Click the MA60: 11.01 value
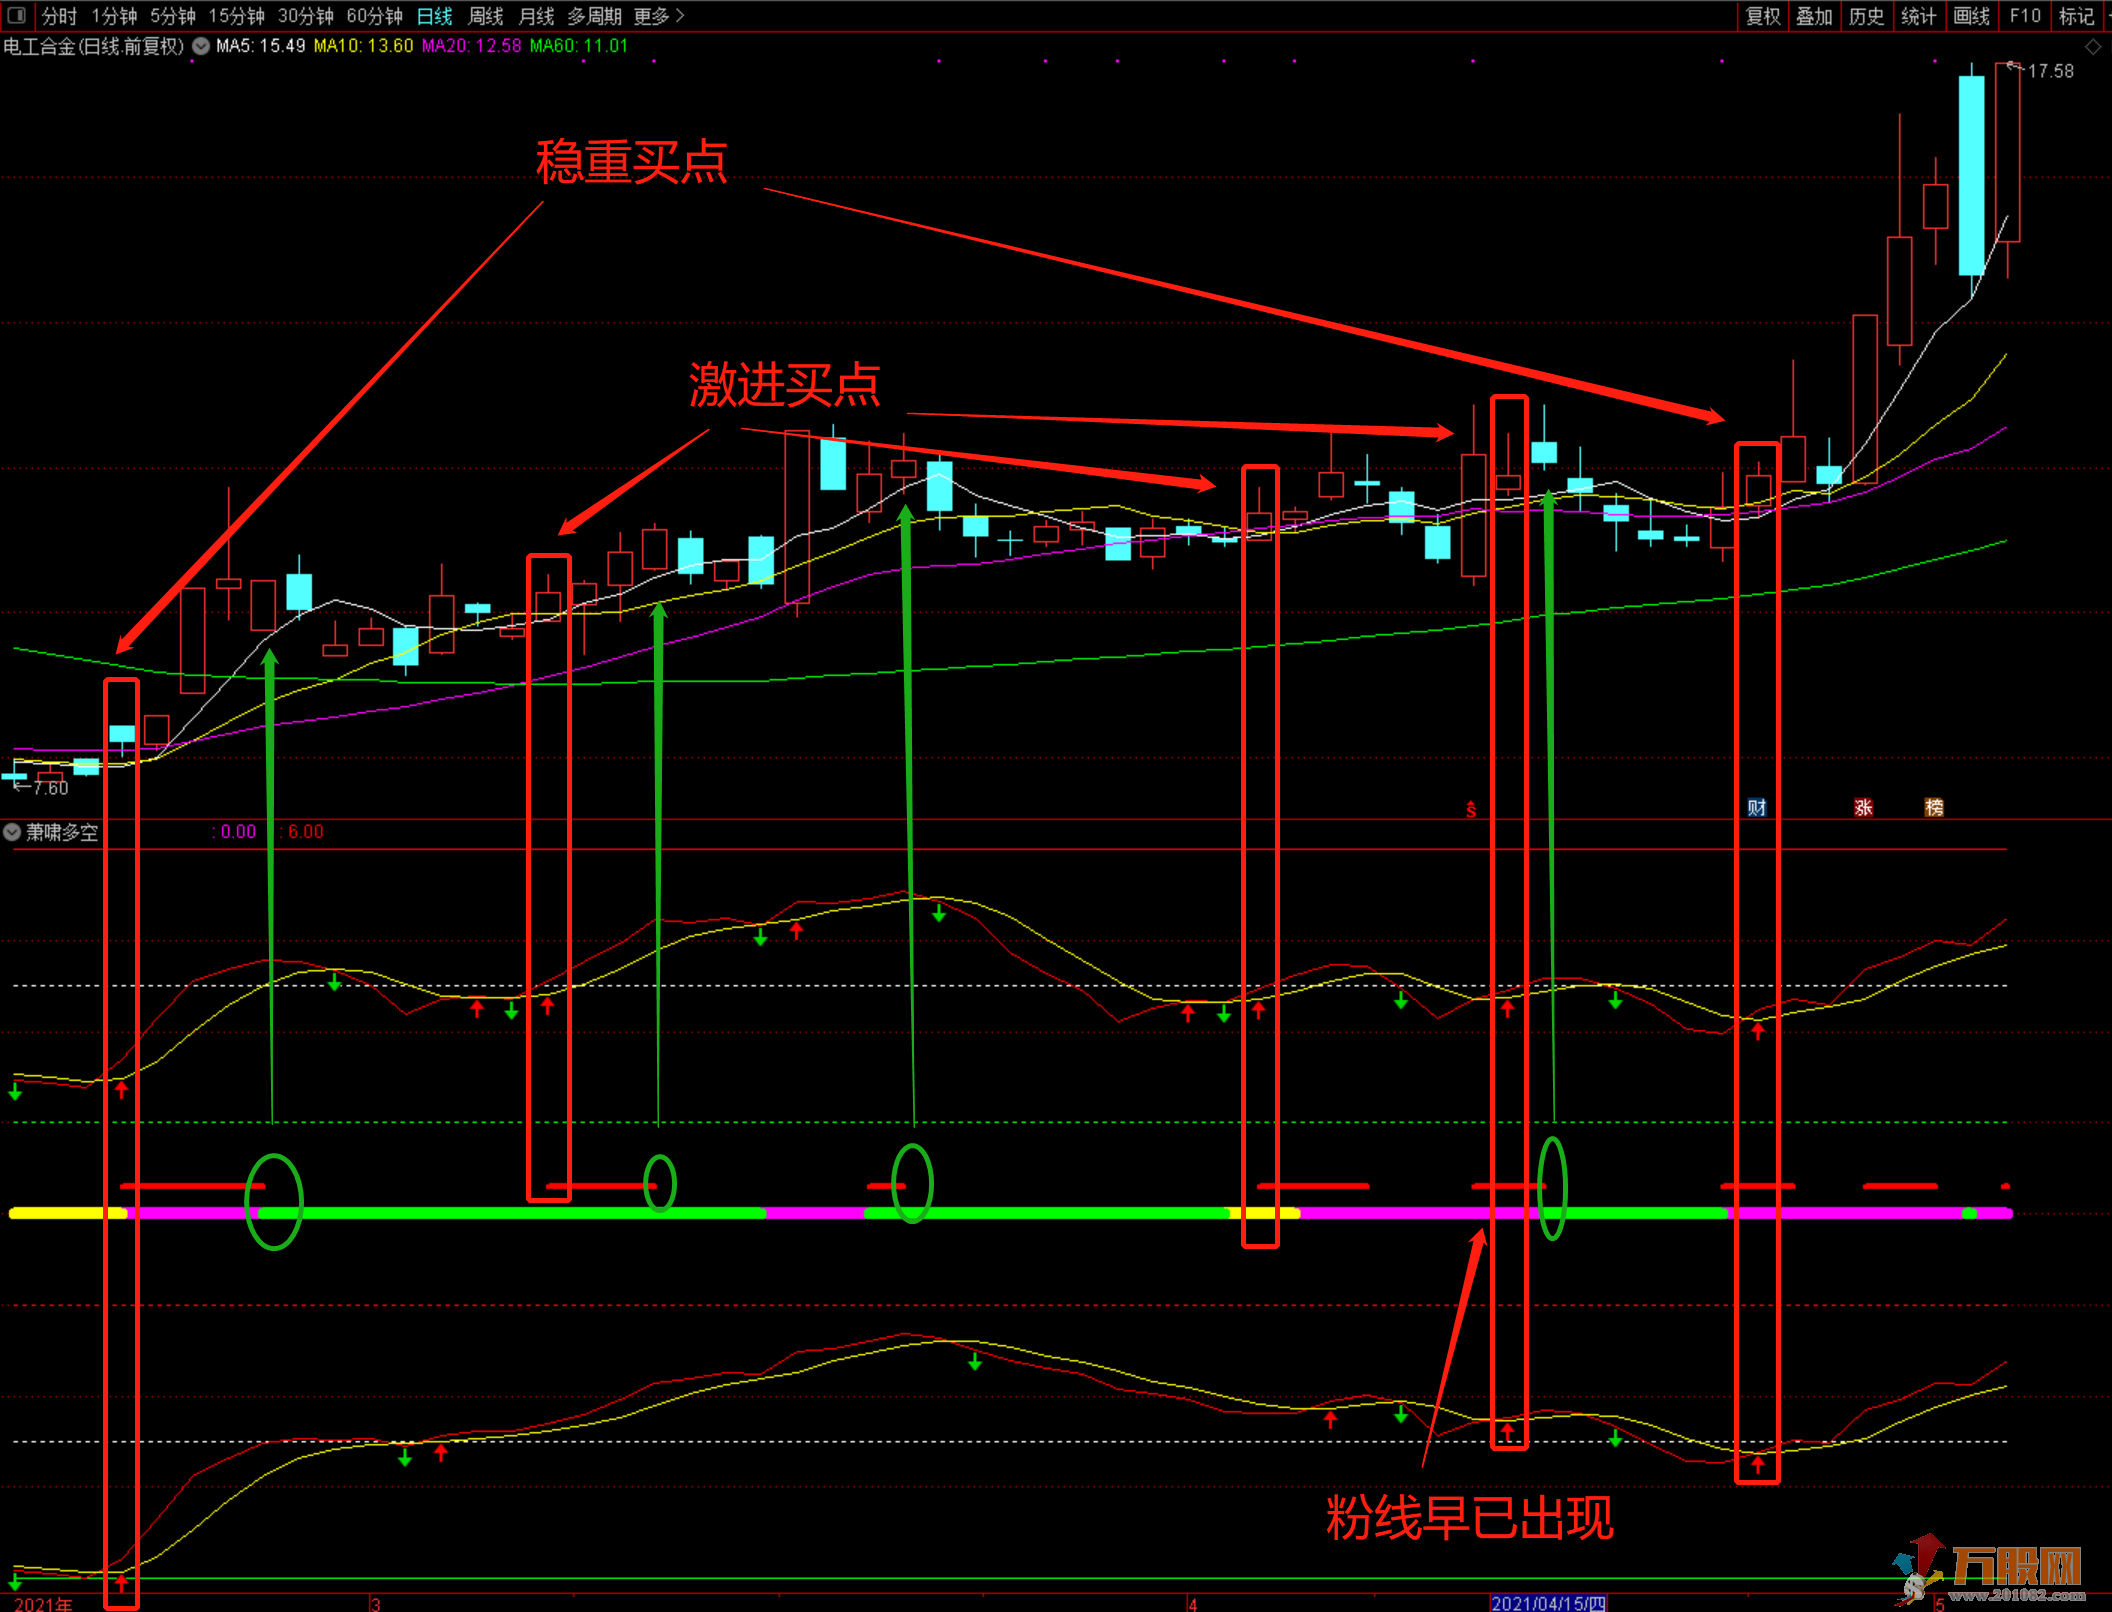The width and height of the screenshot is (2112, 1612). coord(579,46)
